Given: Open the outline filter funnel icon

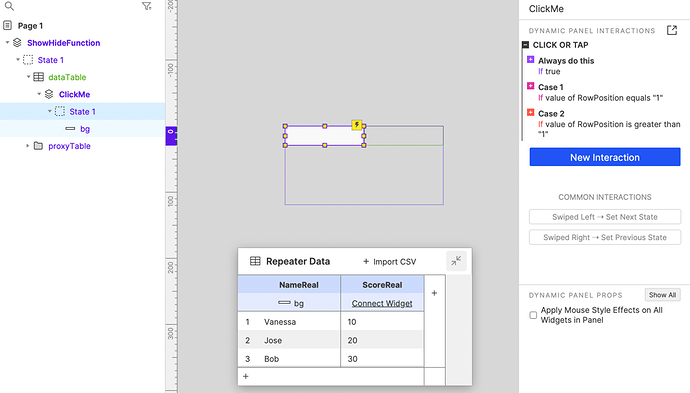Looking at the screenshot, I should [147, 6].
